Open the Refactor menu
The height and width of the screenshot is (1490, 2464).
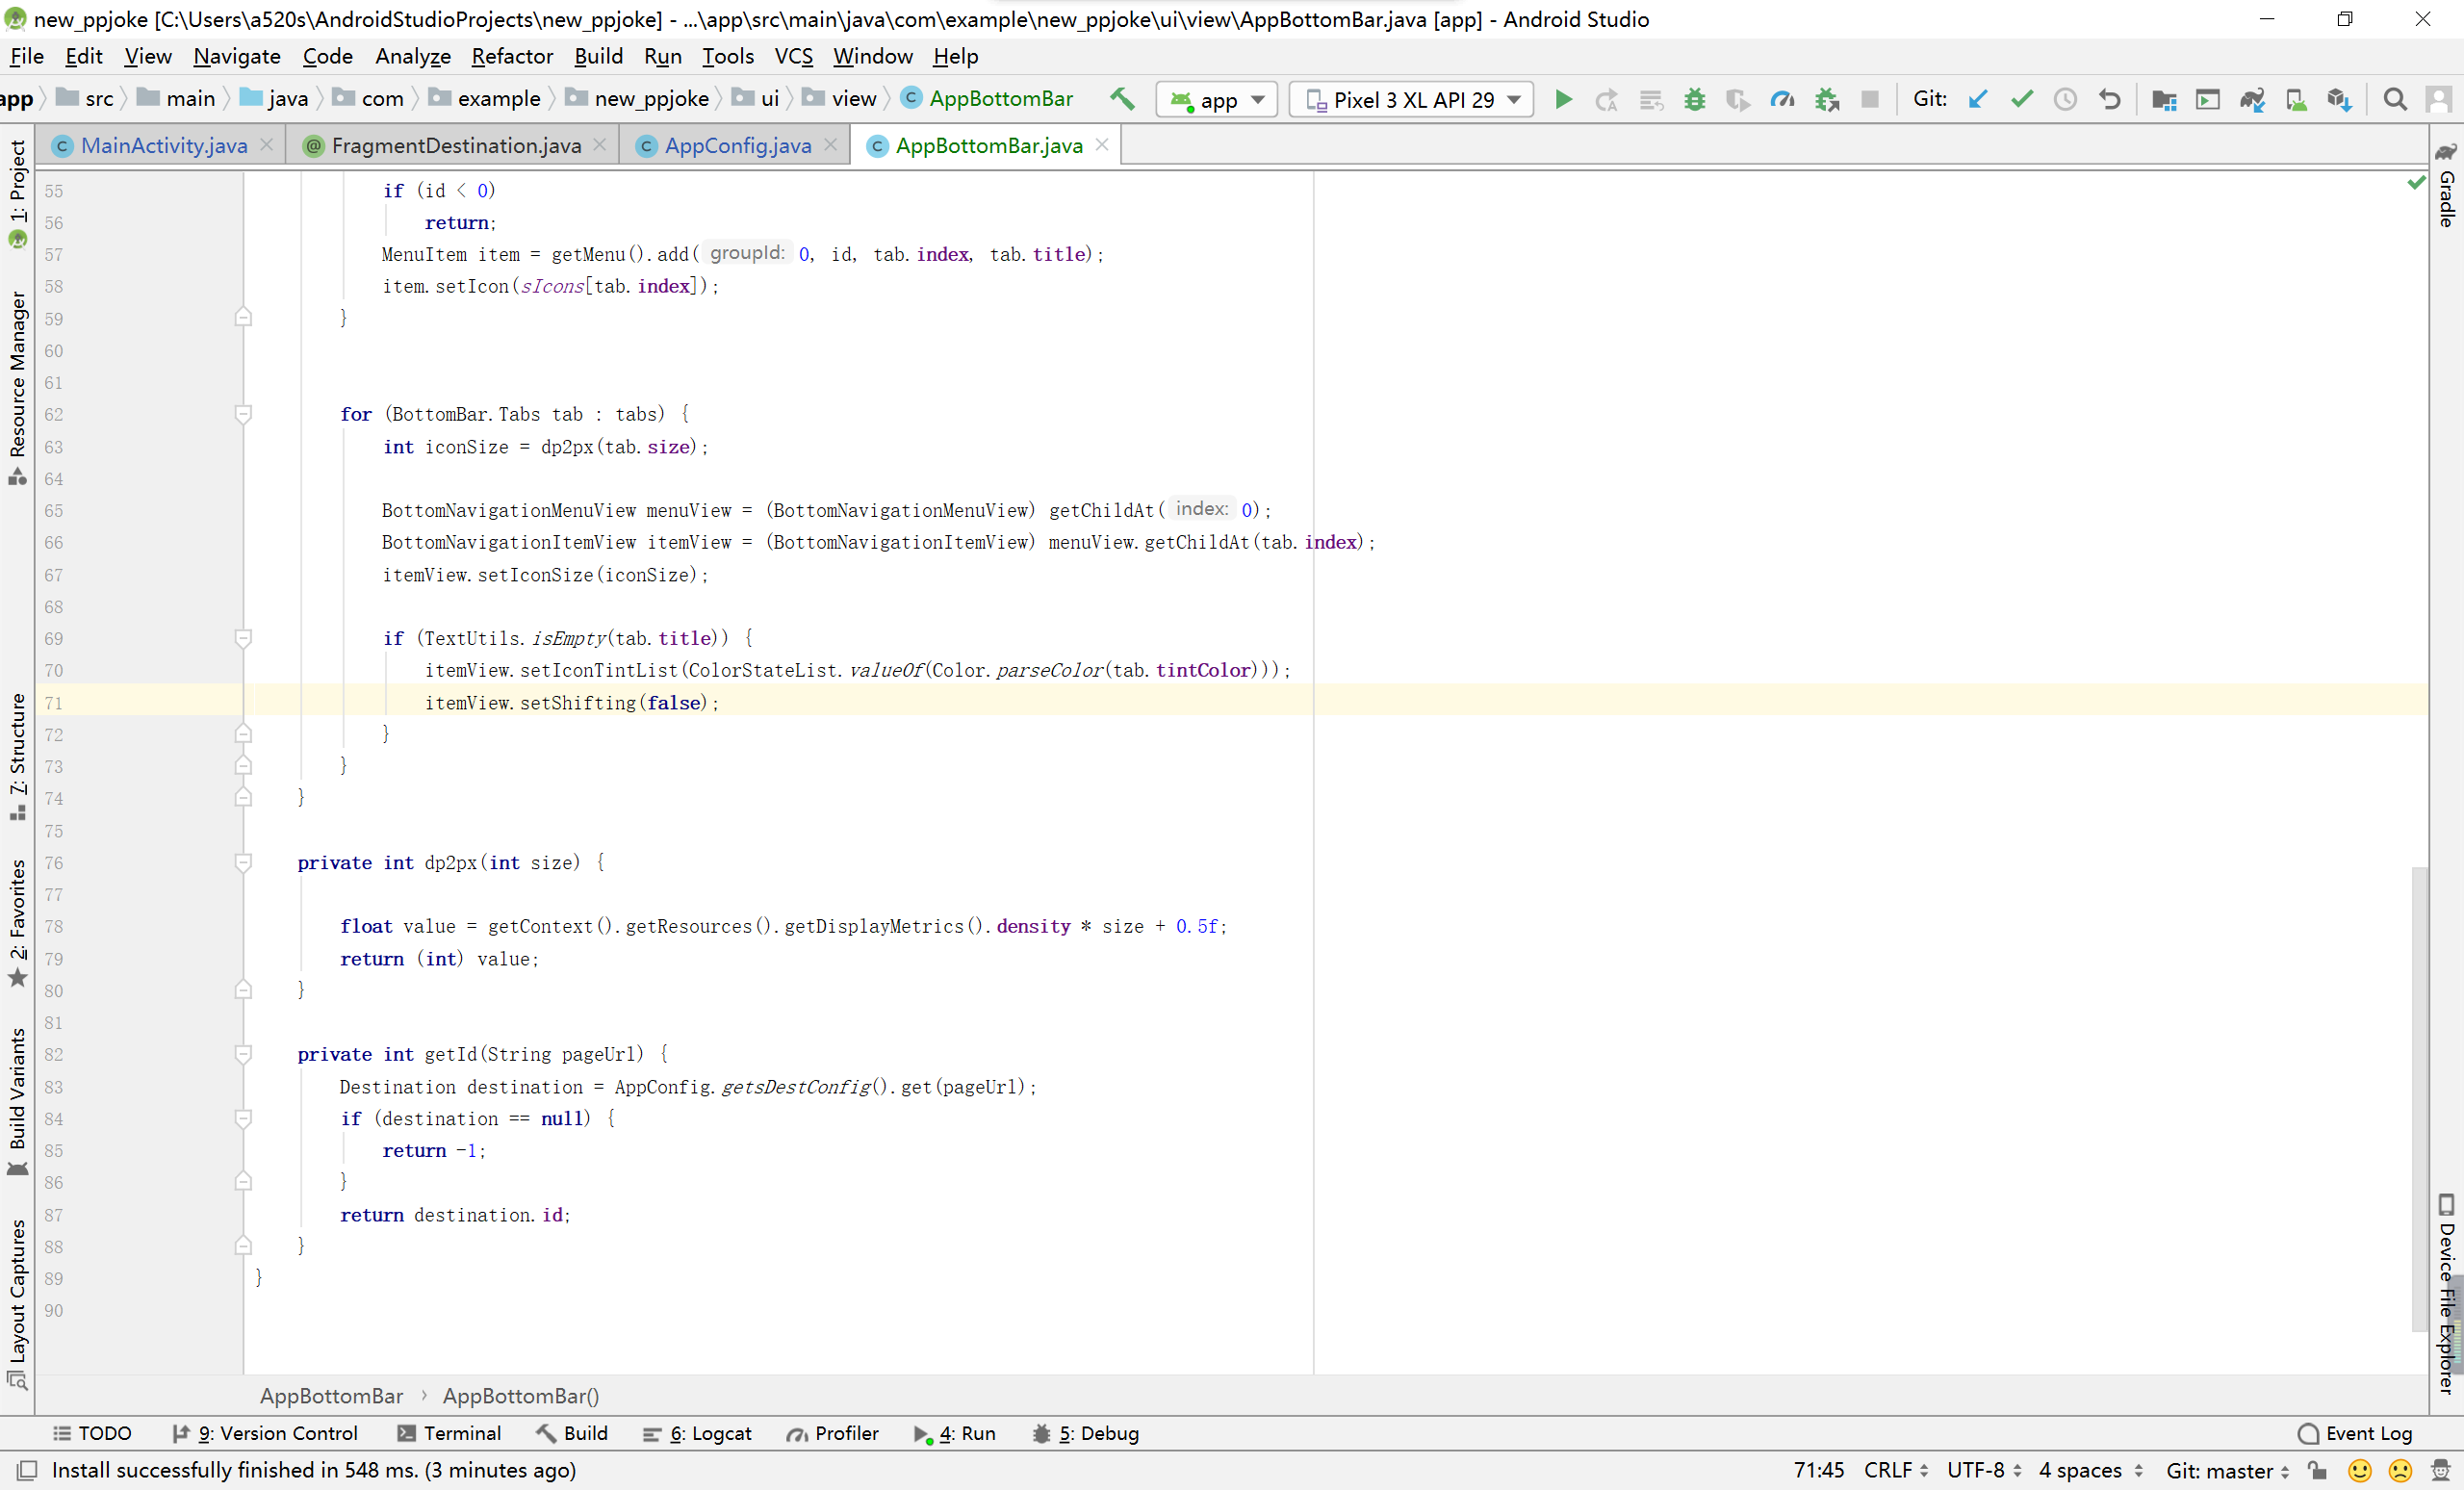point(511,56)
